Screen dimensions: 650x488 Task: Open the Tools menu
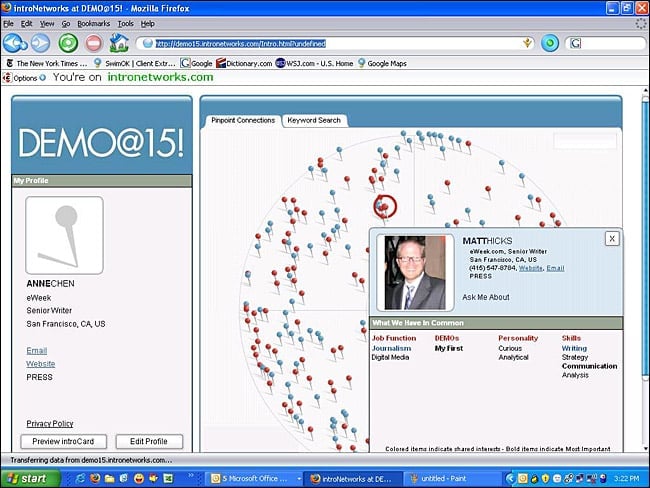(125, 24)
